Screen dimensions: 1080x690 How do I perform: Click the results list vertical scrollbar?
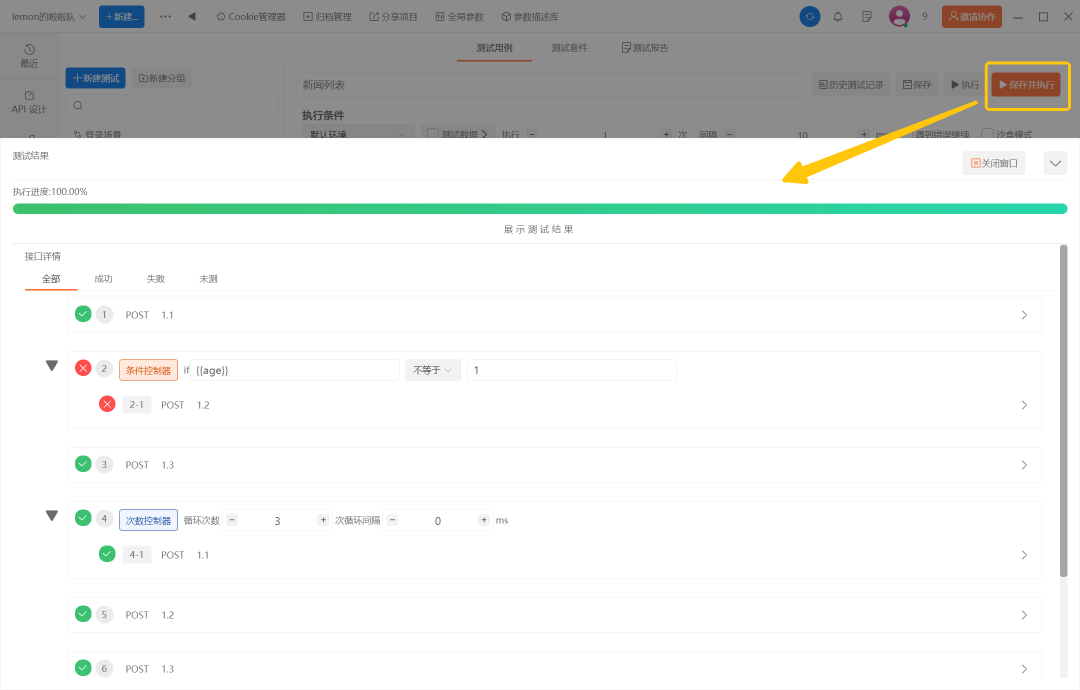[1063, 410]
